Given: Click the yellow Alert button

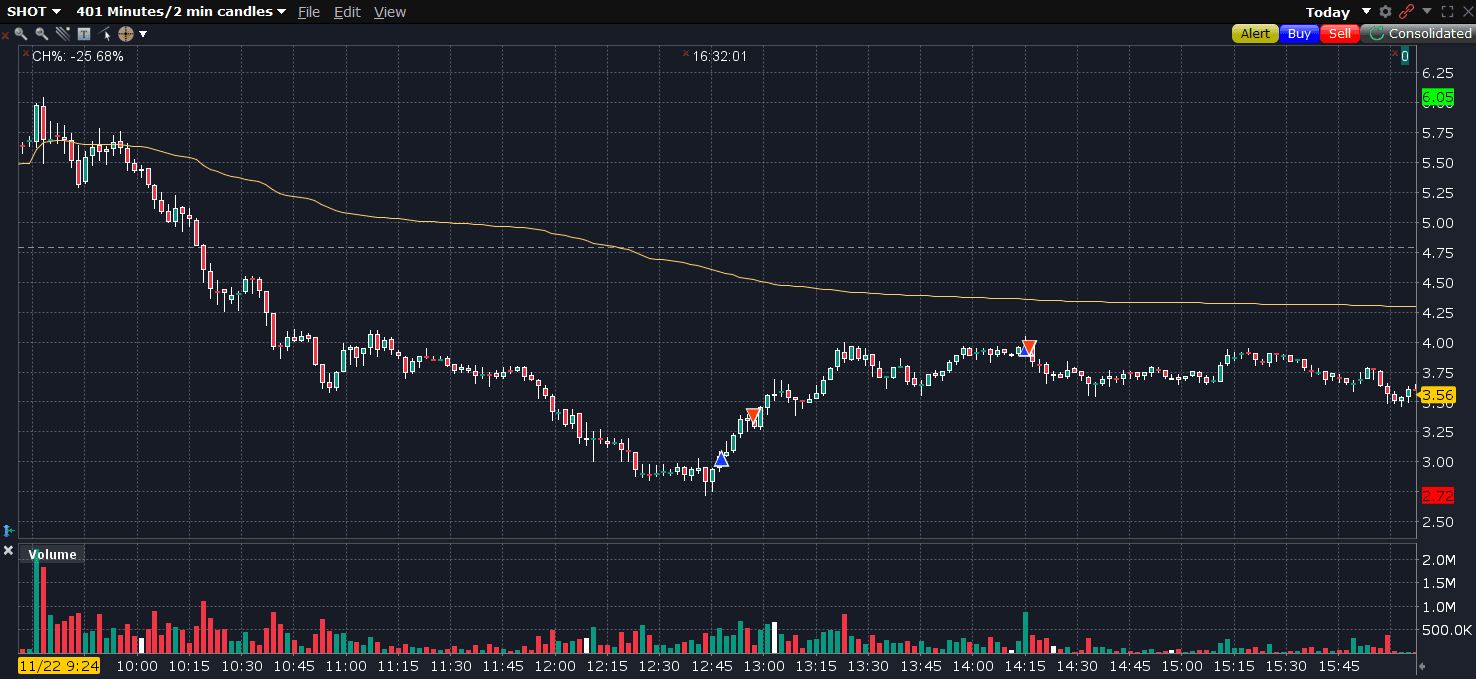Looking at the screenshot, I should (x=1255, y=34).
